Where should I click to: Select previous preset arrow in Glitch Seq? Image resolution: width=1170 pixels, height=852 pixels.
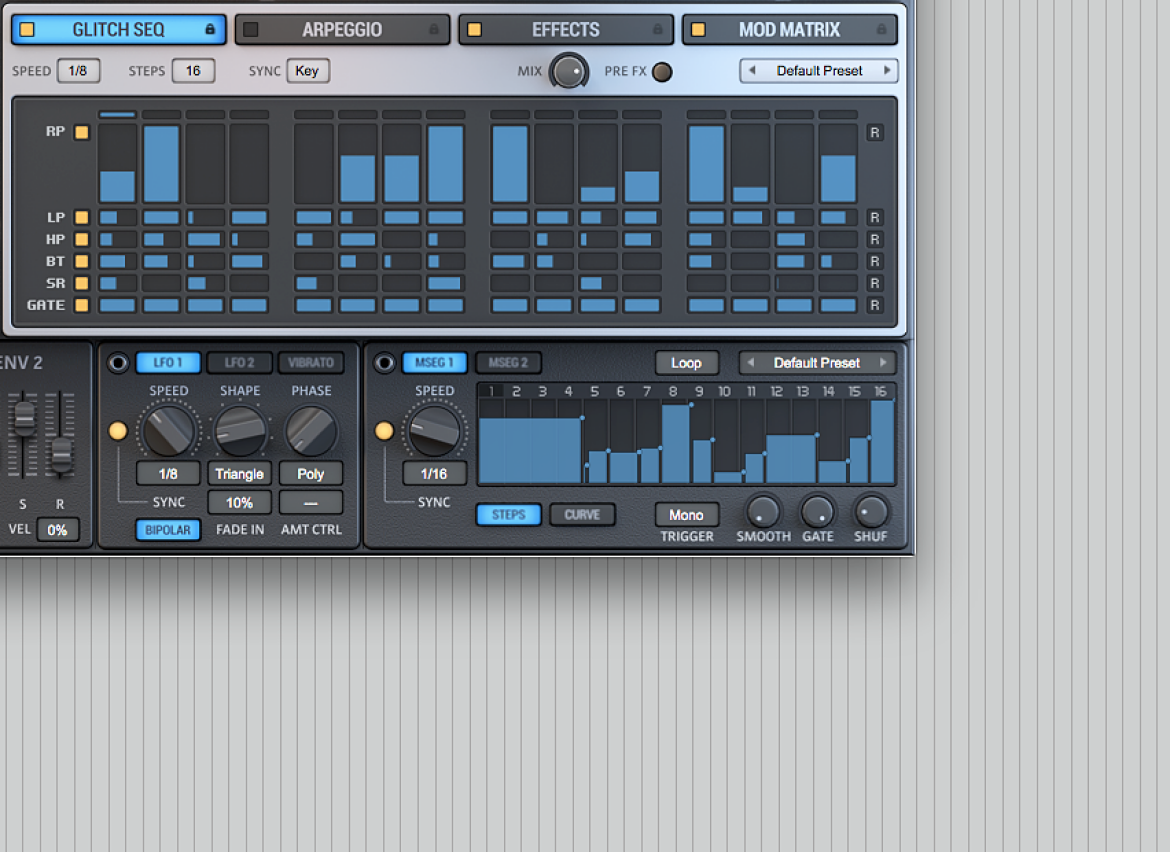coord(752,70)
